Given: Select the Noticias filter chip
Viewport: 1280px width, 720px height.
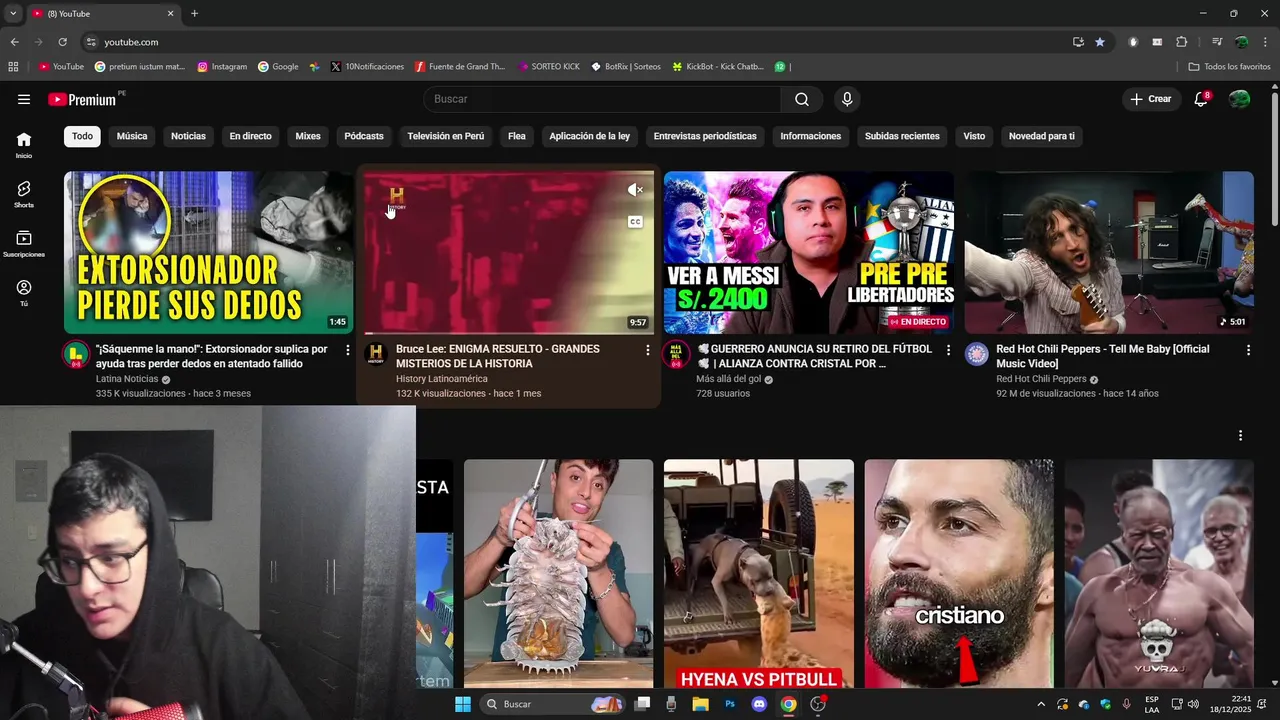Looking at the screenshot, I should [x=188, y=136].
